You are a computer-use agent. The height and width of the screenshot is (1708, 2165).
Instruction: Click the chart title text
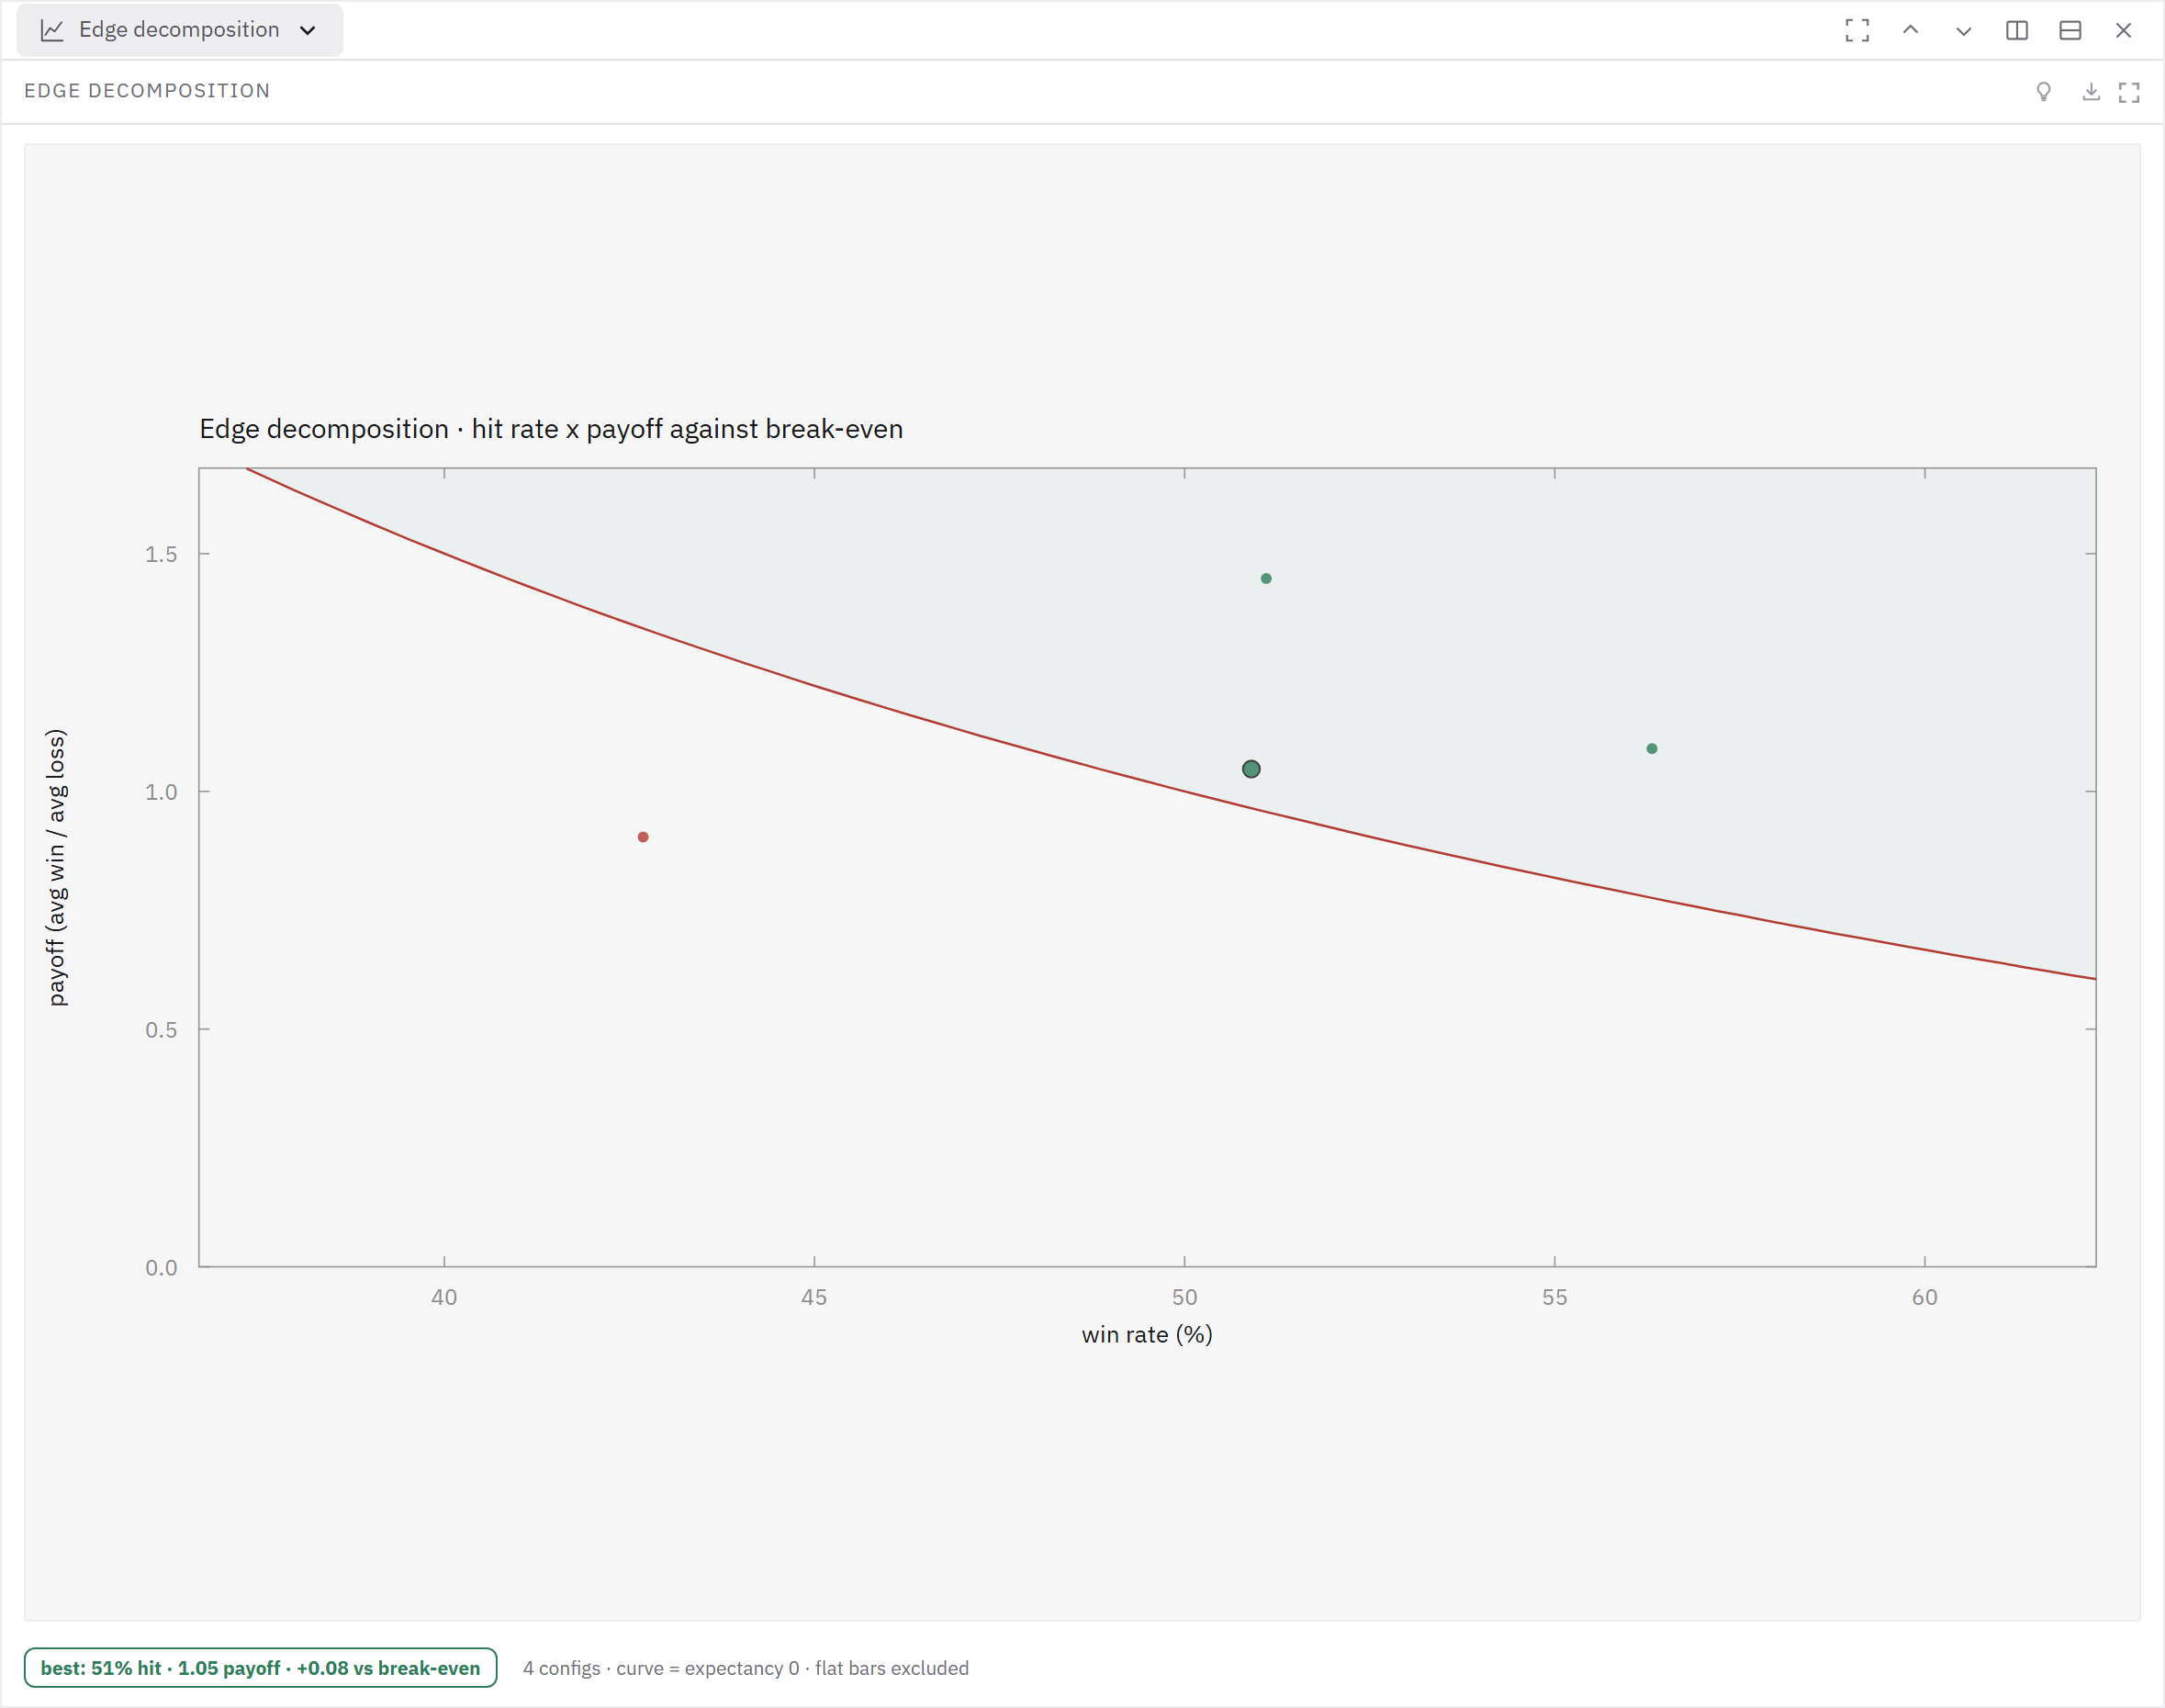551,429
